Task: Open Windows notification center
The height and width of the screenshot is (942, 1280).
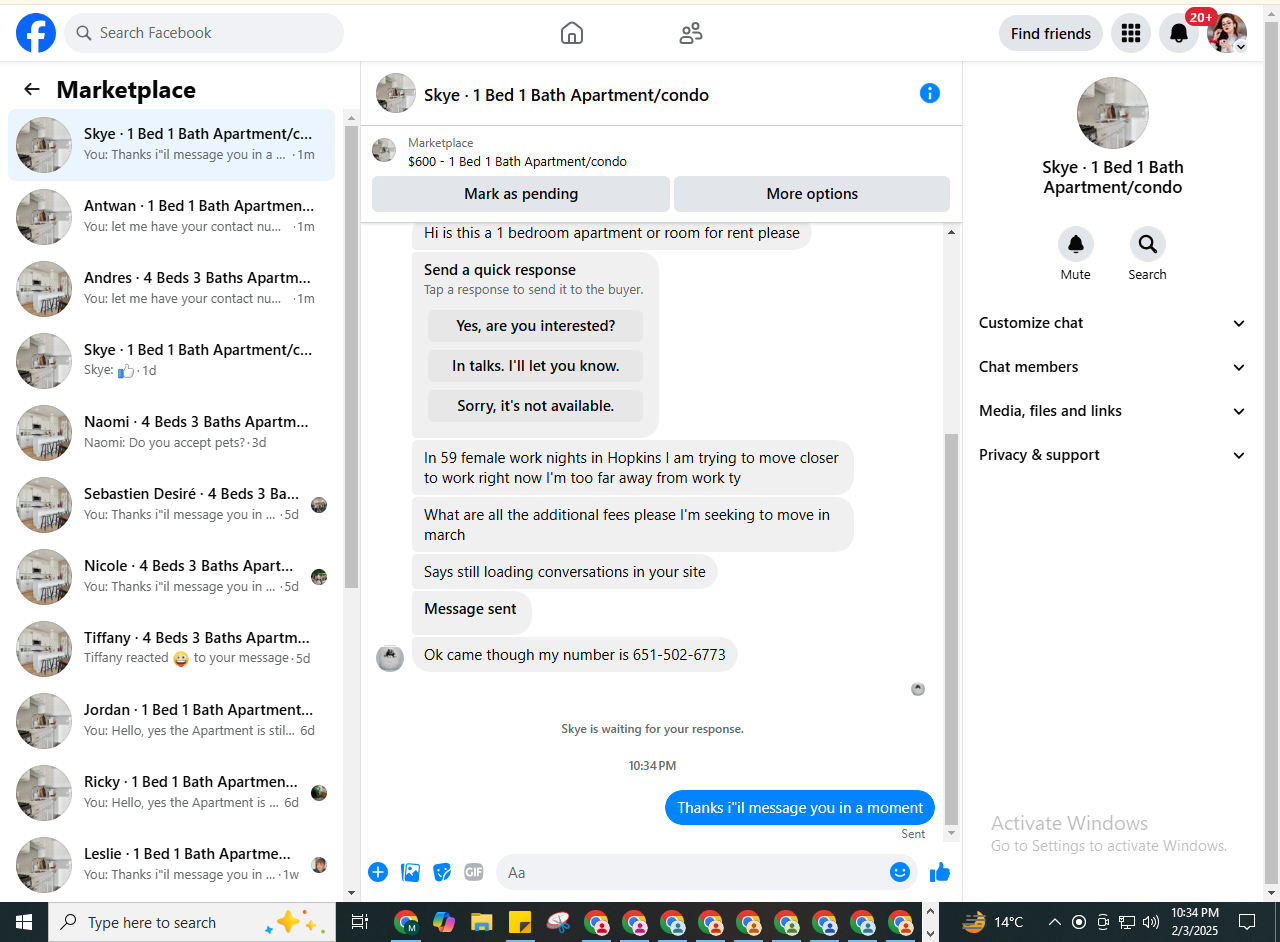Action: [x=1247, y=922]
